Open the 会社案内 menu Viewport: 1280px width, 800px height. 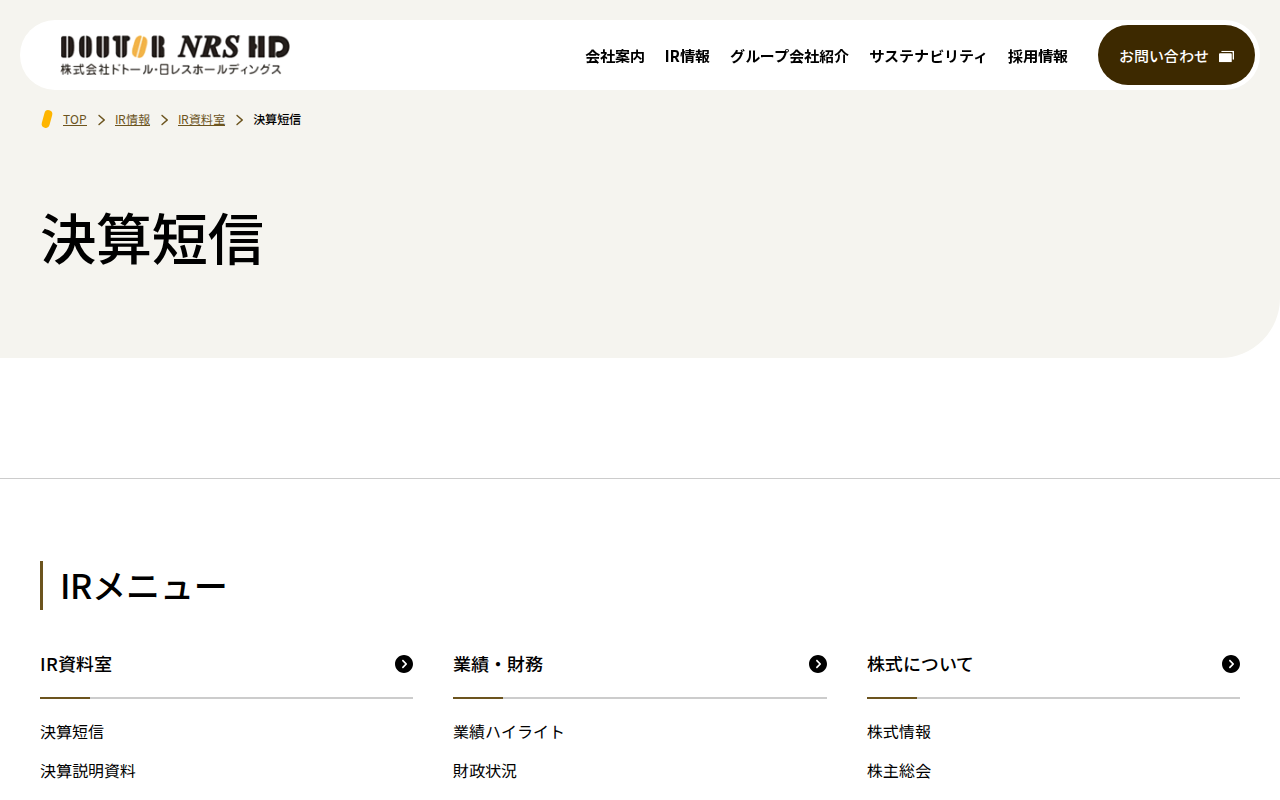(x=615, y=56)
